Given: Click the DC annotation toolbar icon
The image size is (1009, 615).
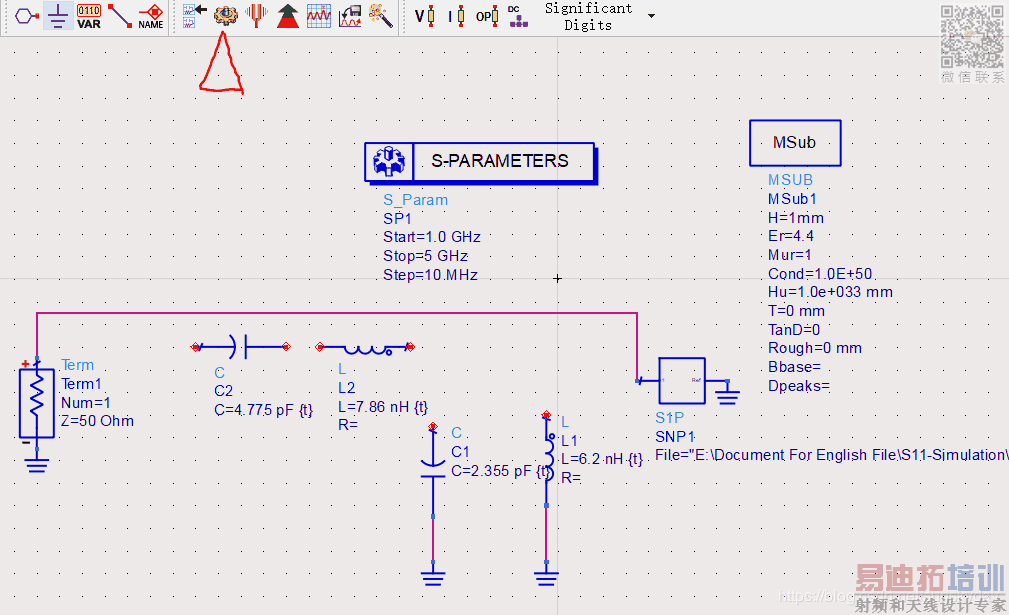Looking at the screenshot, I should point(517,16).
